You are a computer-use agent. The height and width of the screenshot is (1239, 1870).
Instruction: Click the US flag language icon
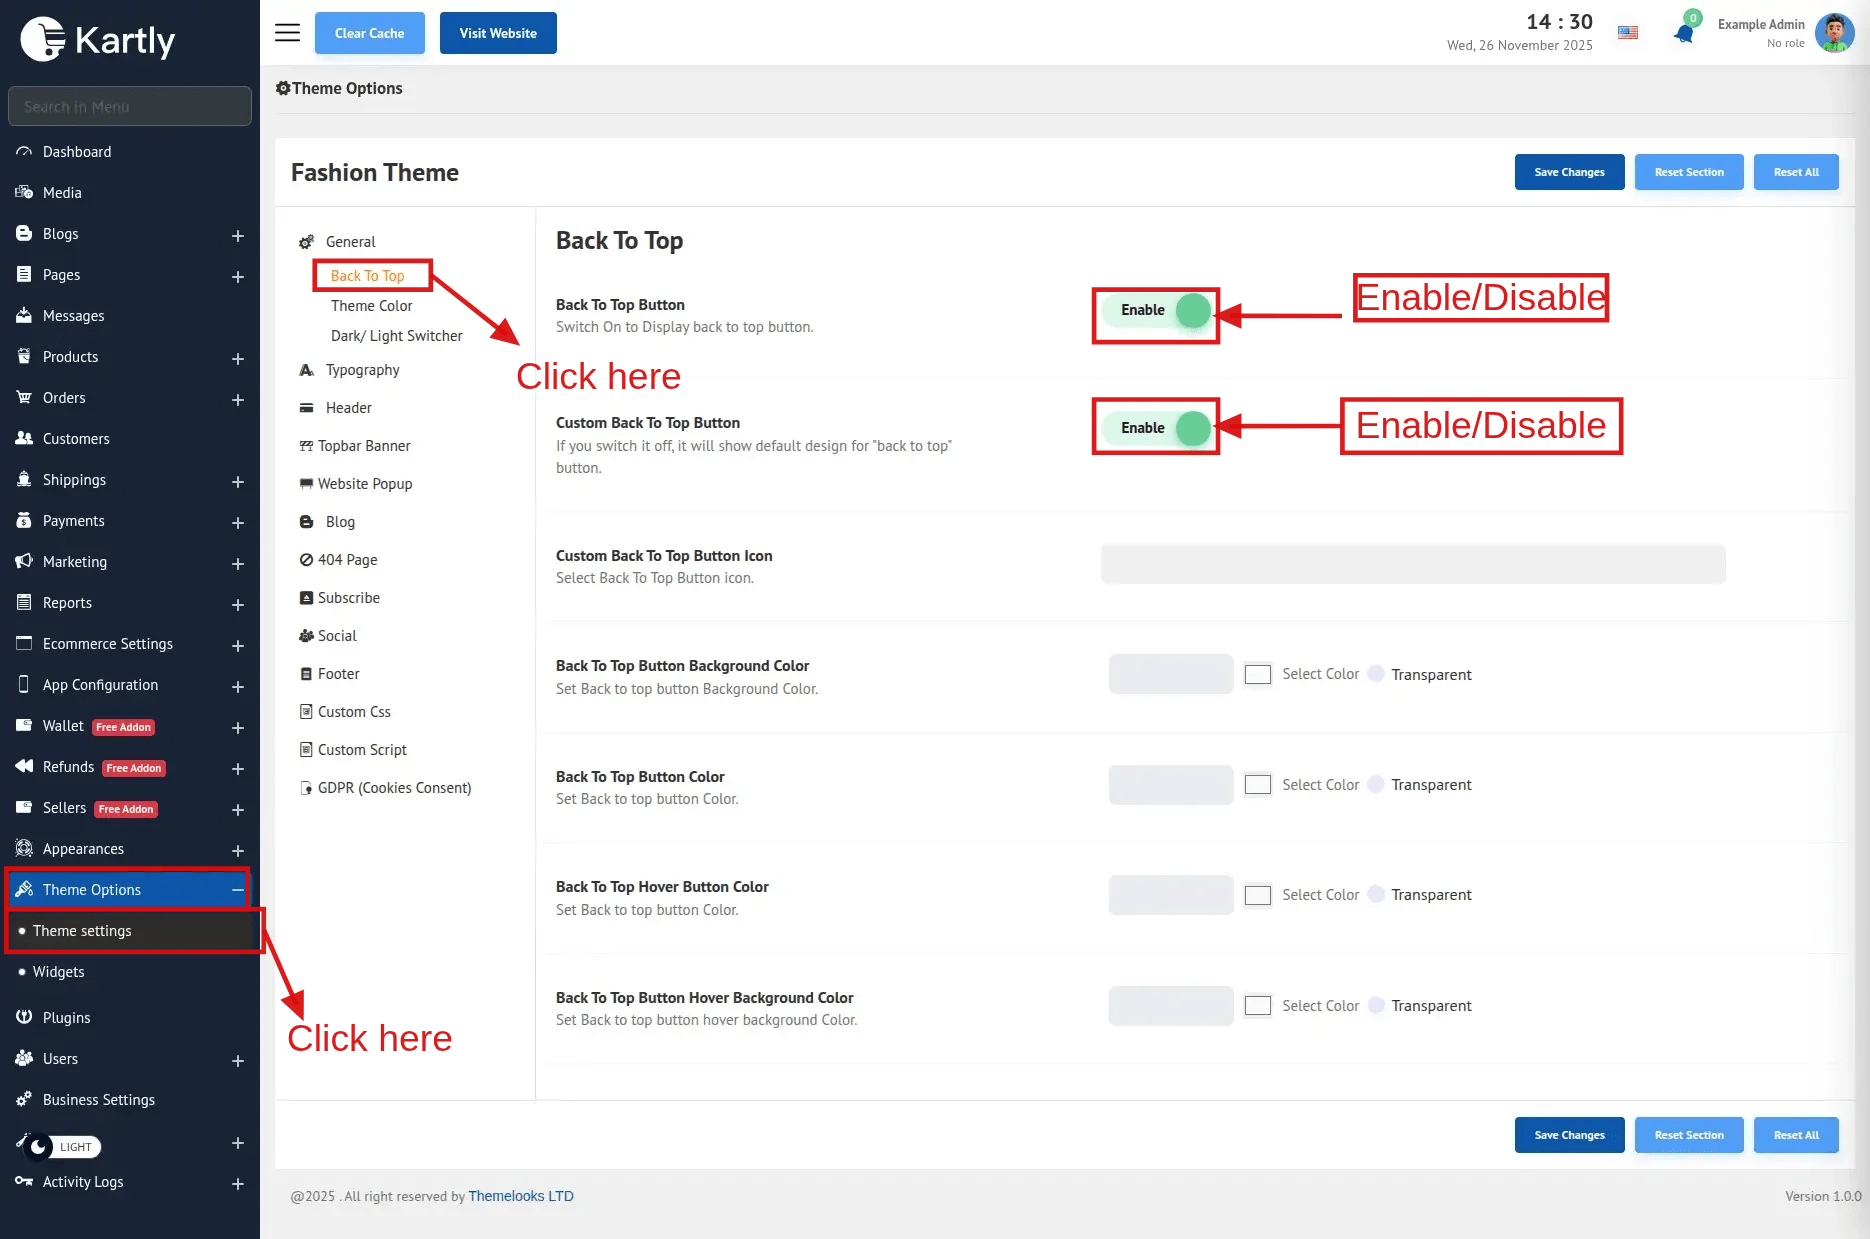tap(1628, 33)
